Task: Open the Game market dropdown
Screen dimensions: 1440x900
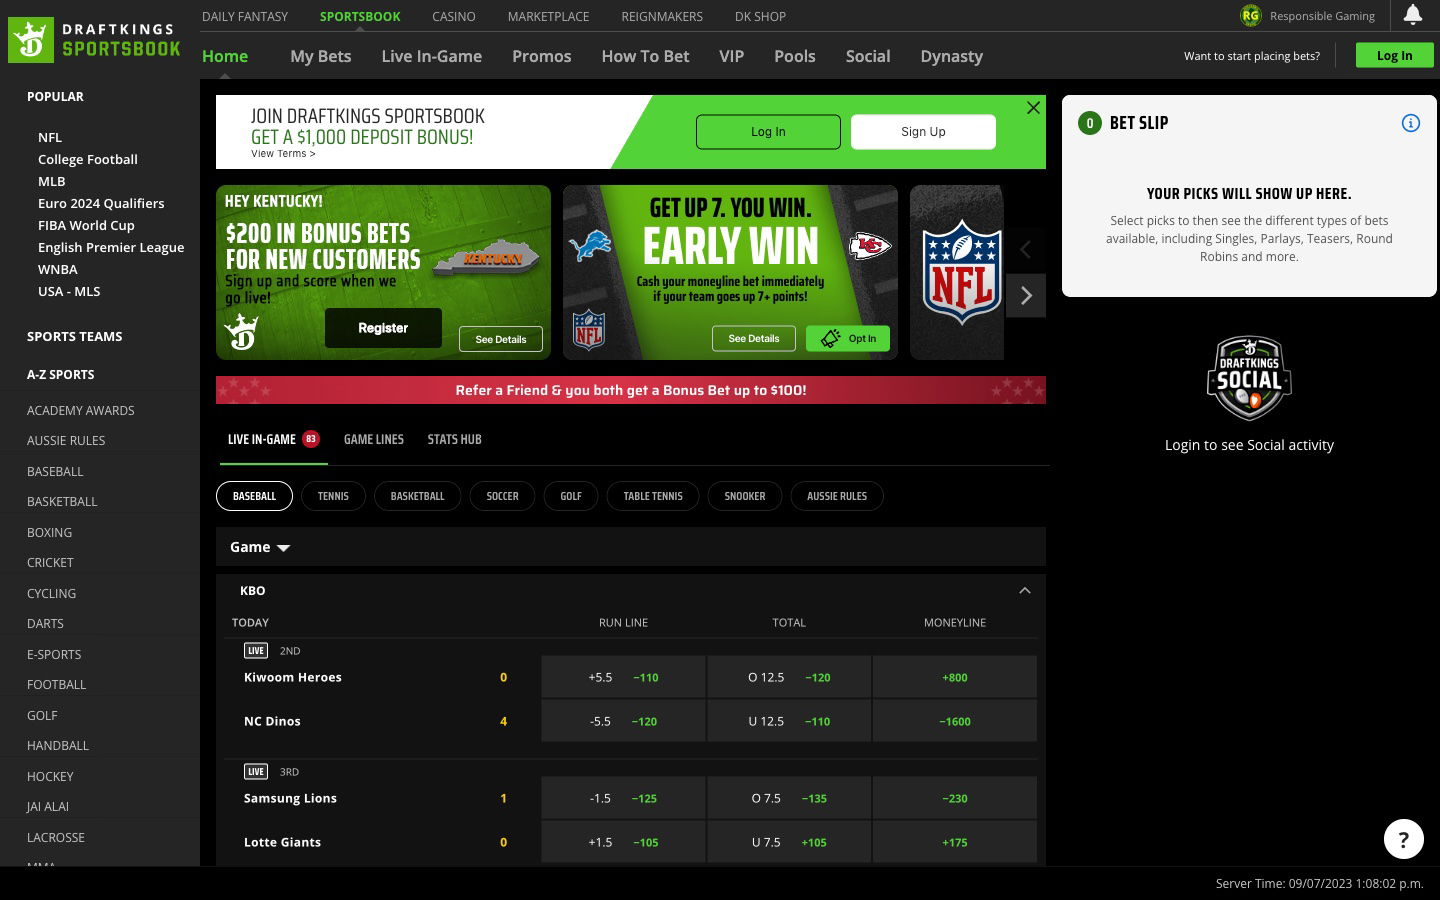Action: 260,547
